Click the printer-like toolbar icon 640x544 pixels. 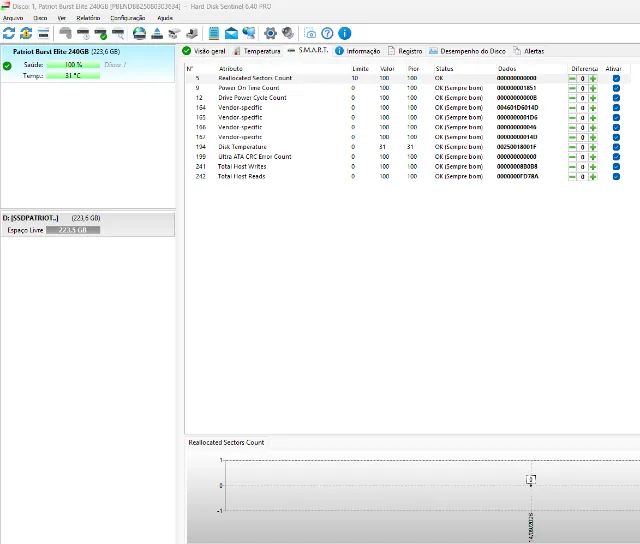(192, 33)
